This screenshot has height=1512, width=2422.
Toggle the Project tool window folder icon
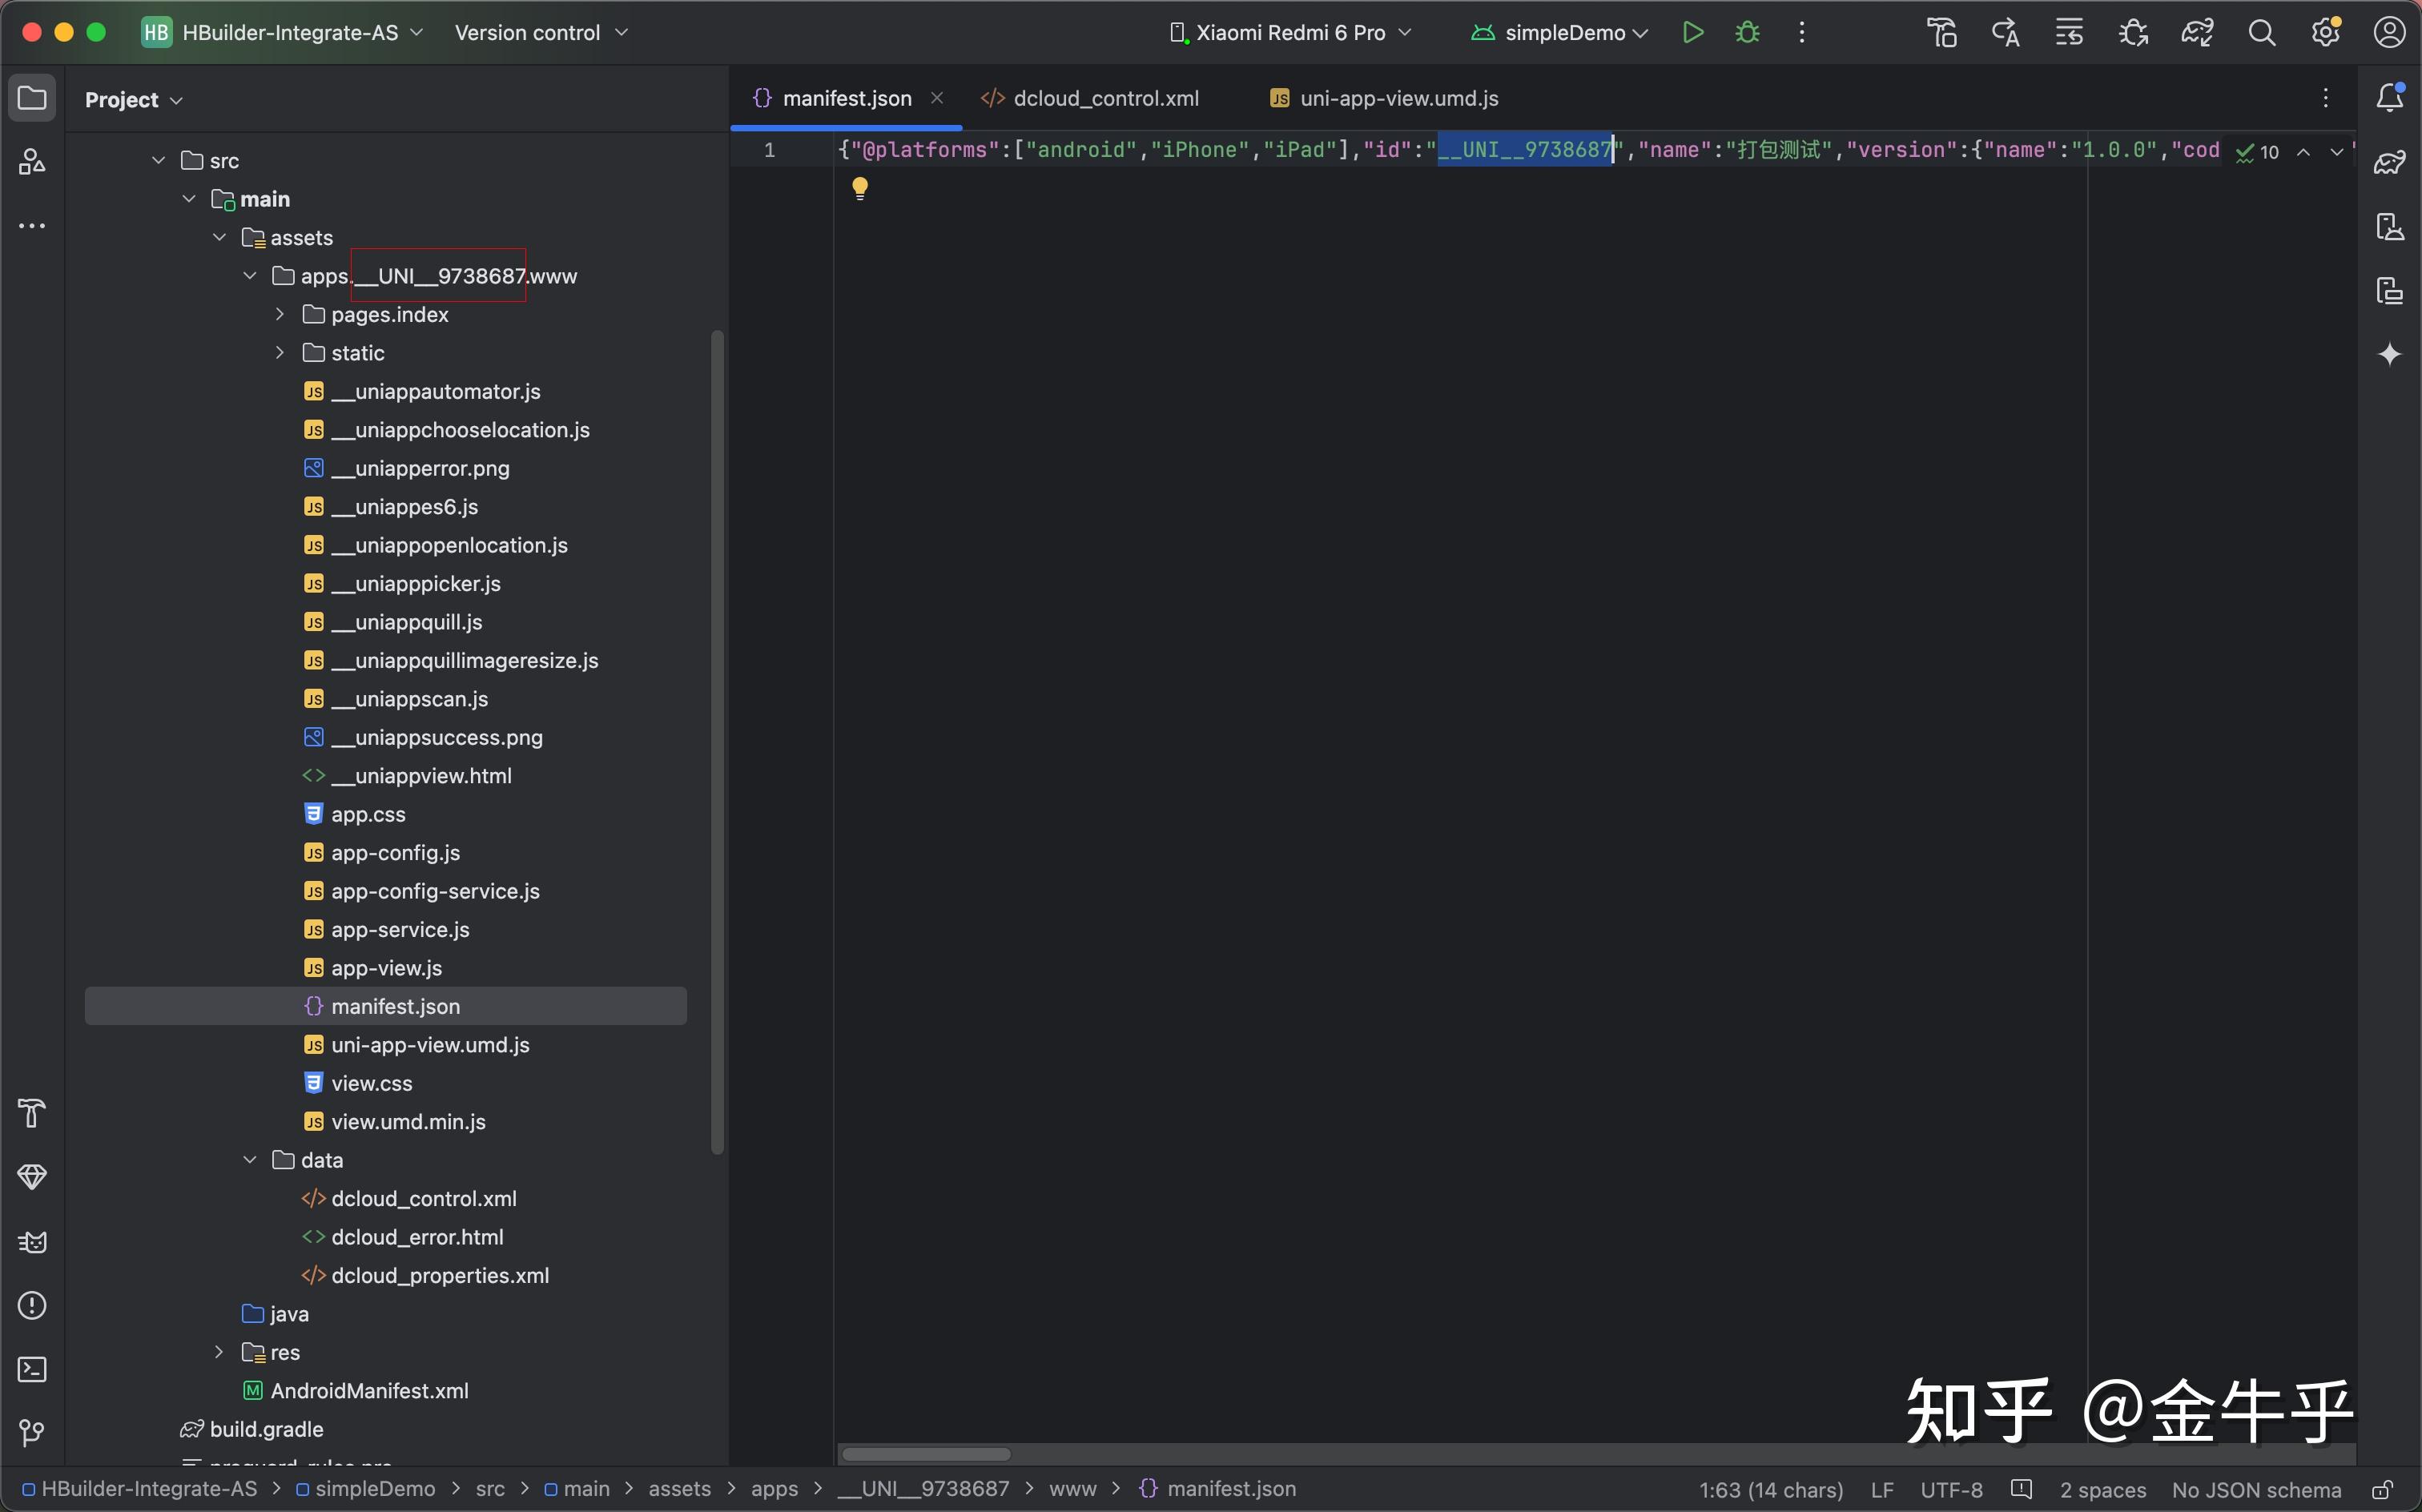point(32,98)
